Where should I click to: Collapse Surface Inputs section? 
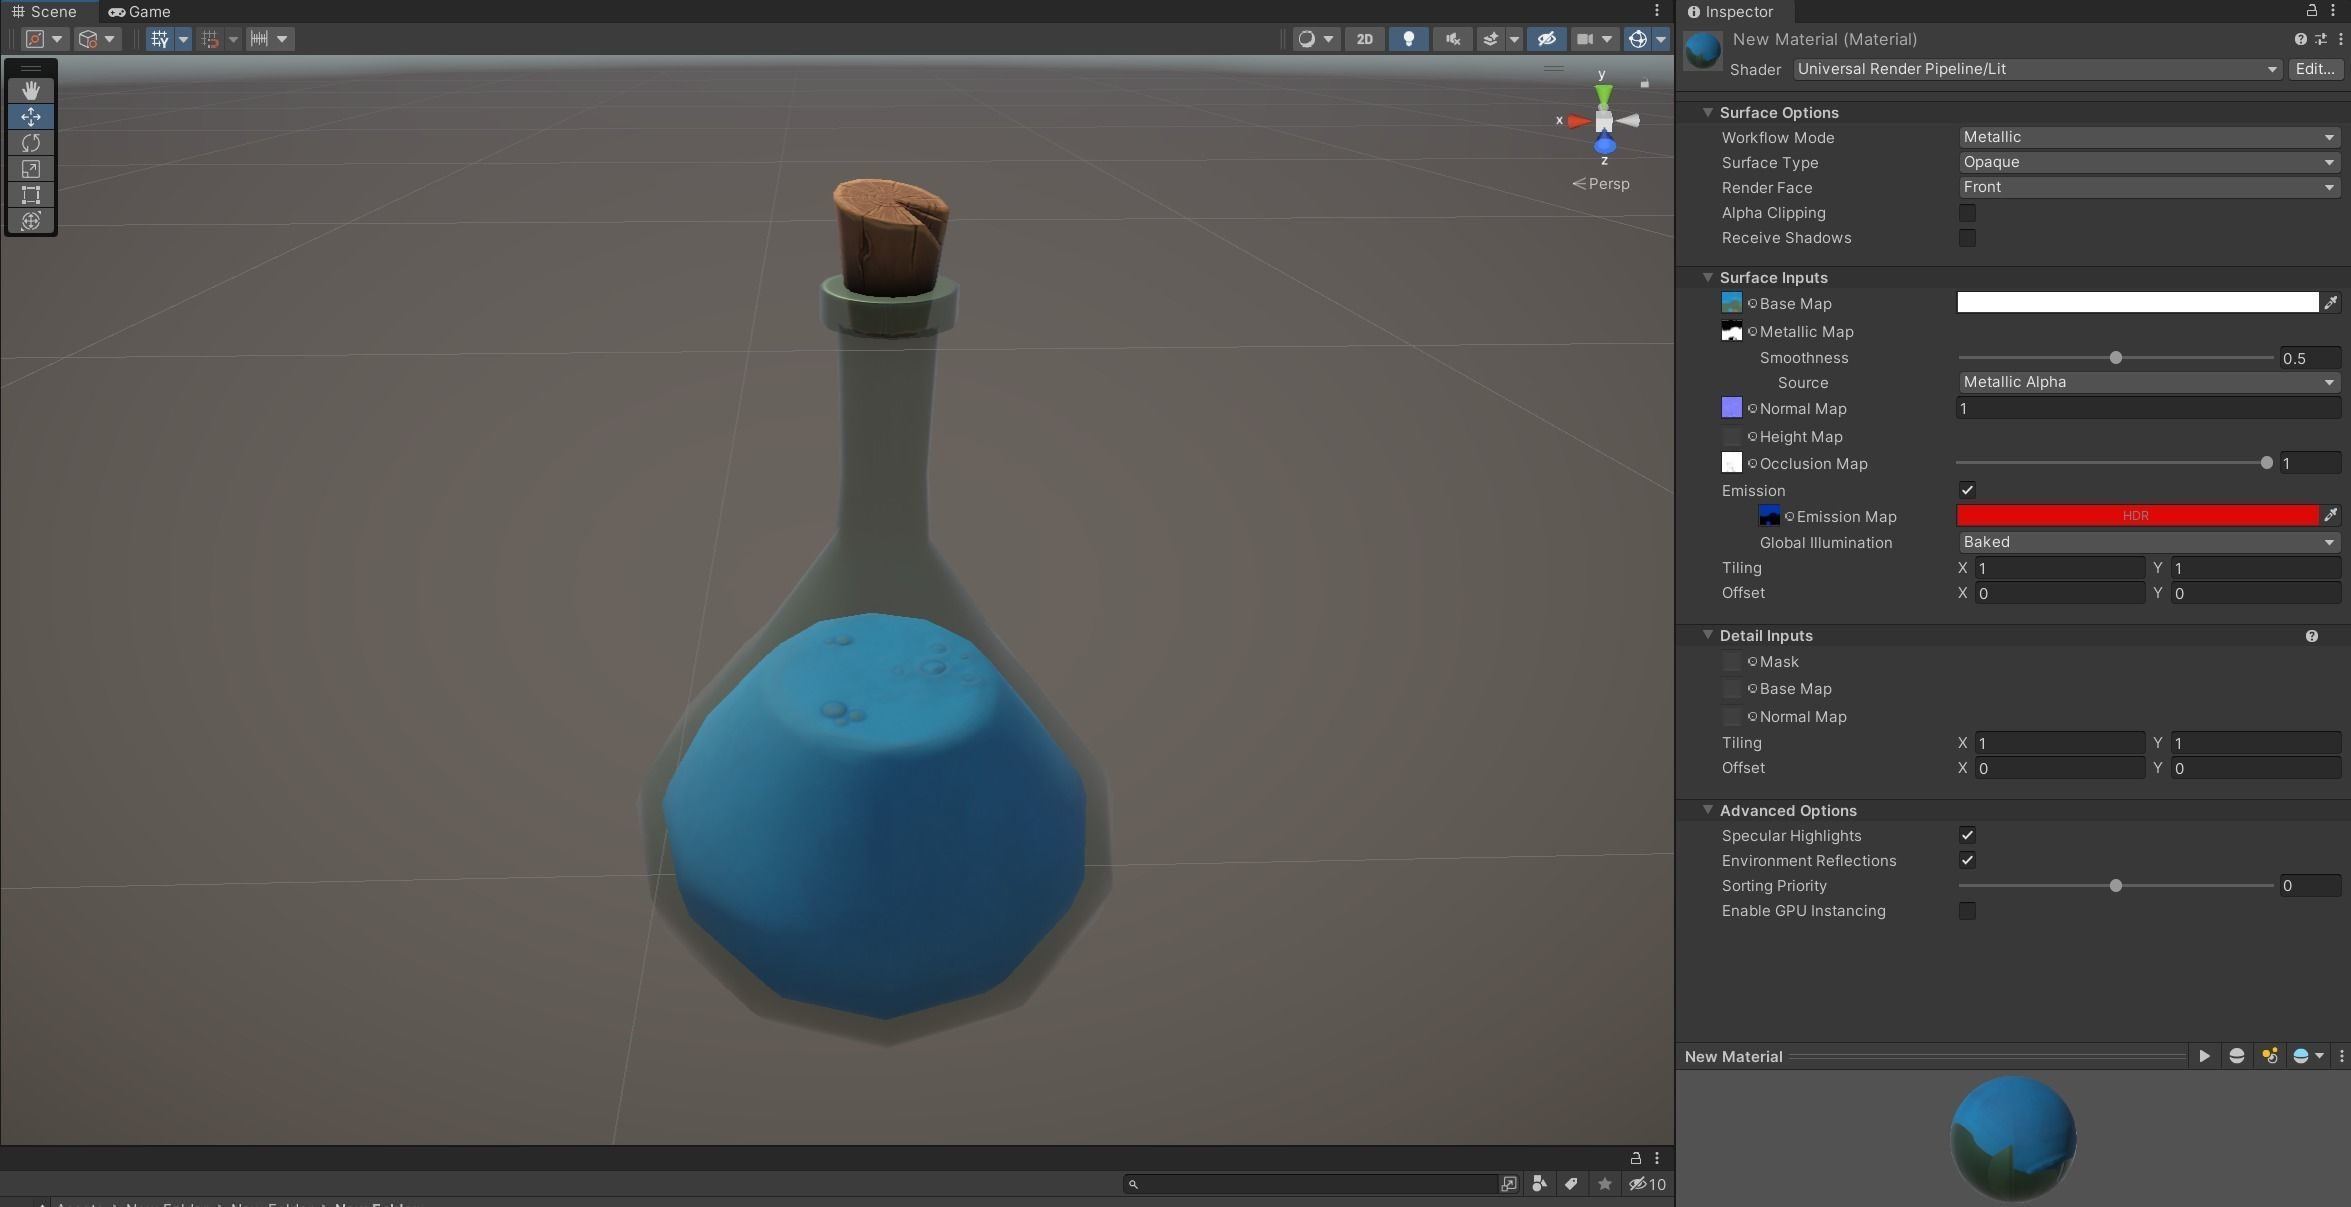point(1708,277)
